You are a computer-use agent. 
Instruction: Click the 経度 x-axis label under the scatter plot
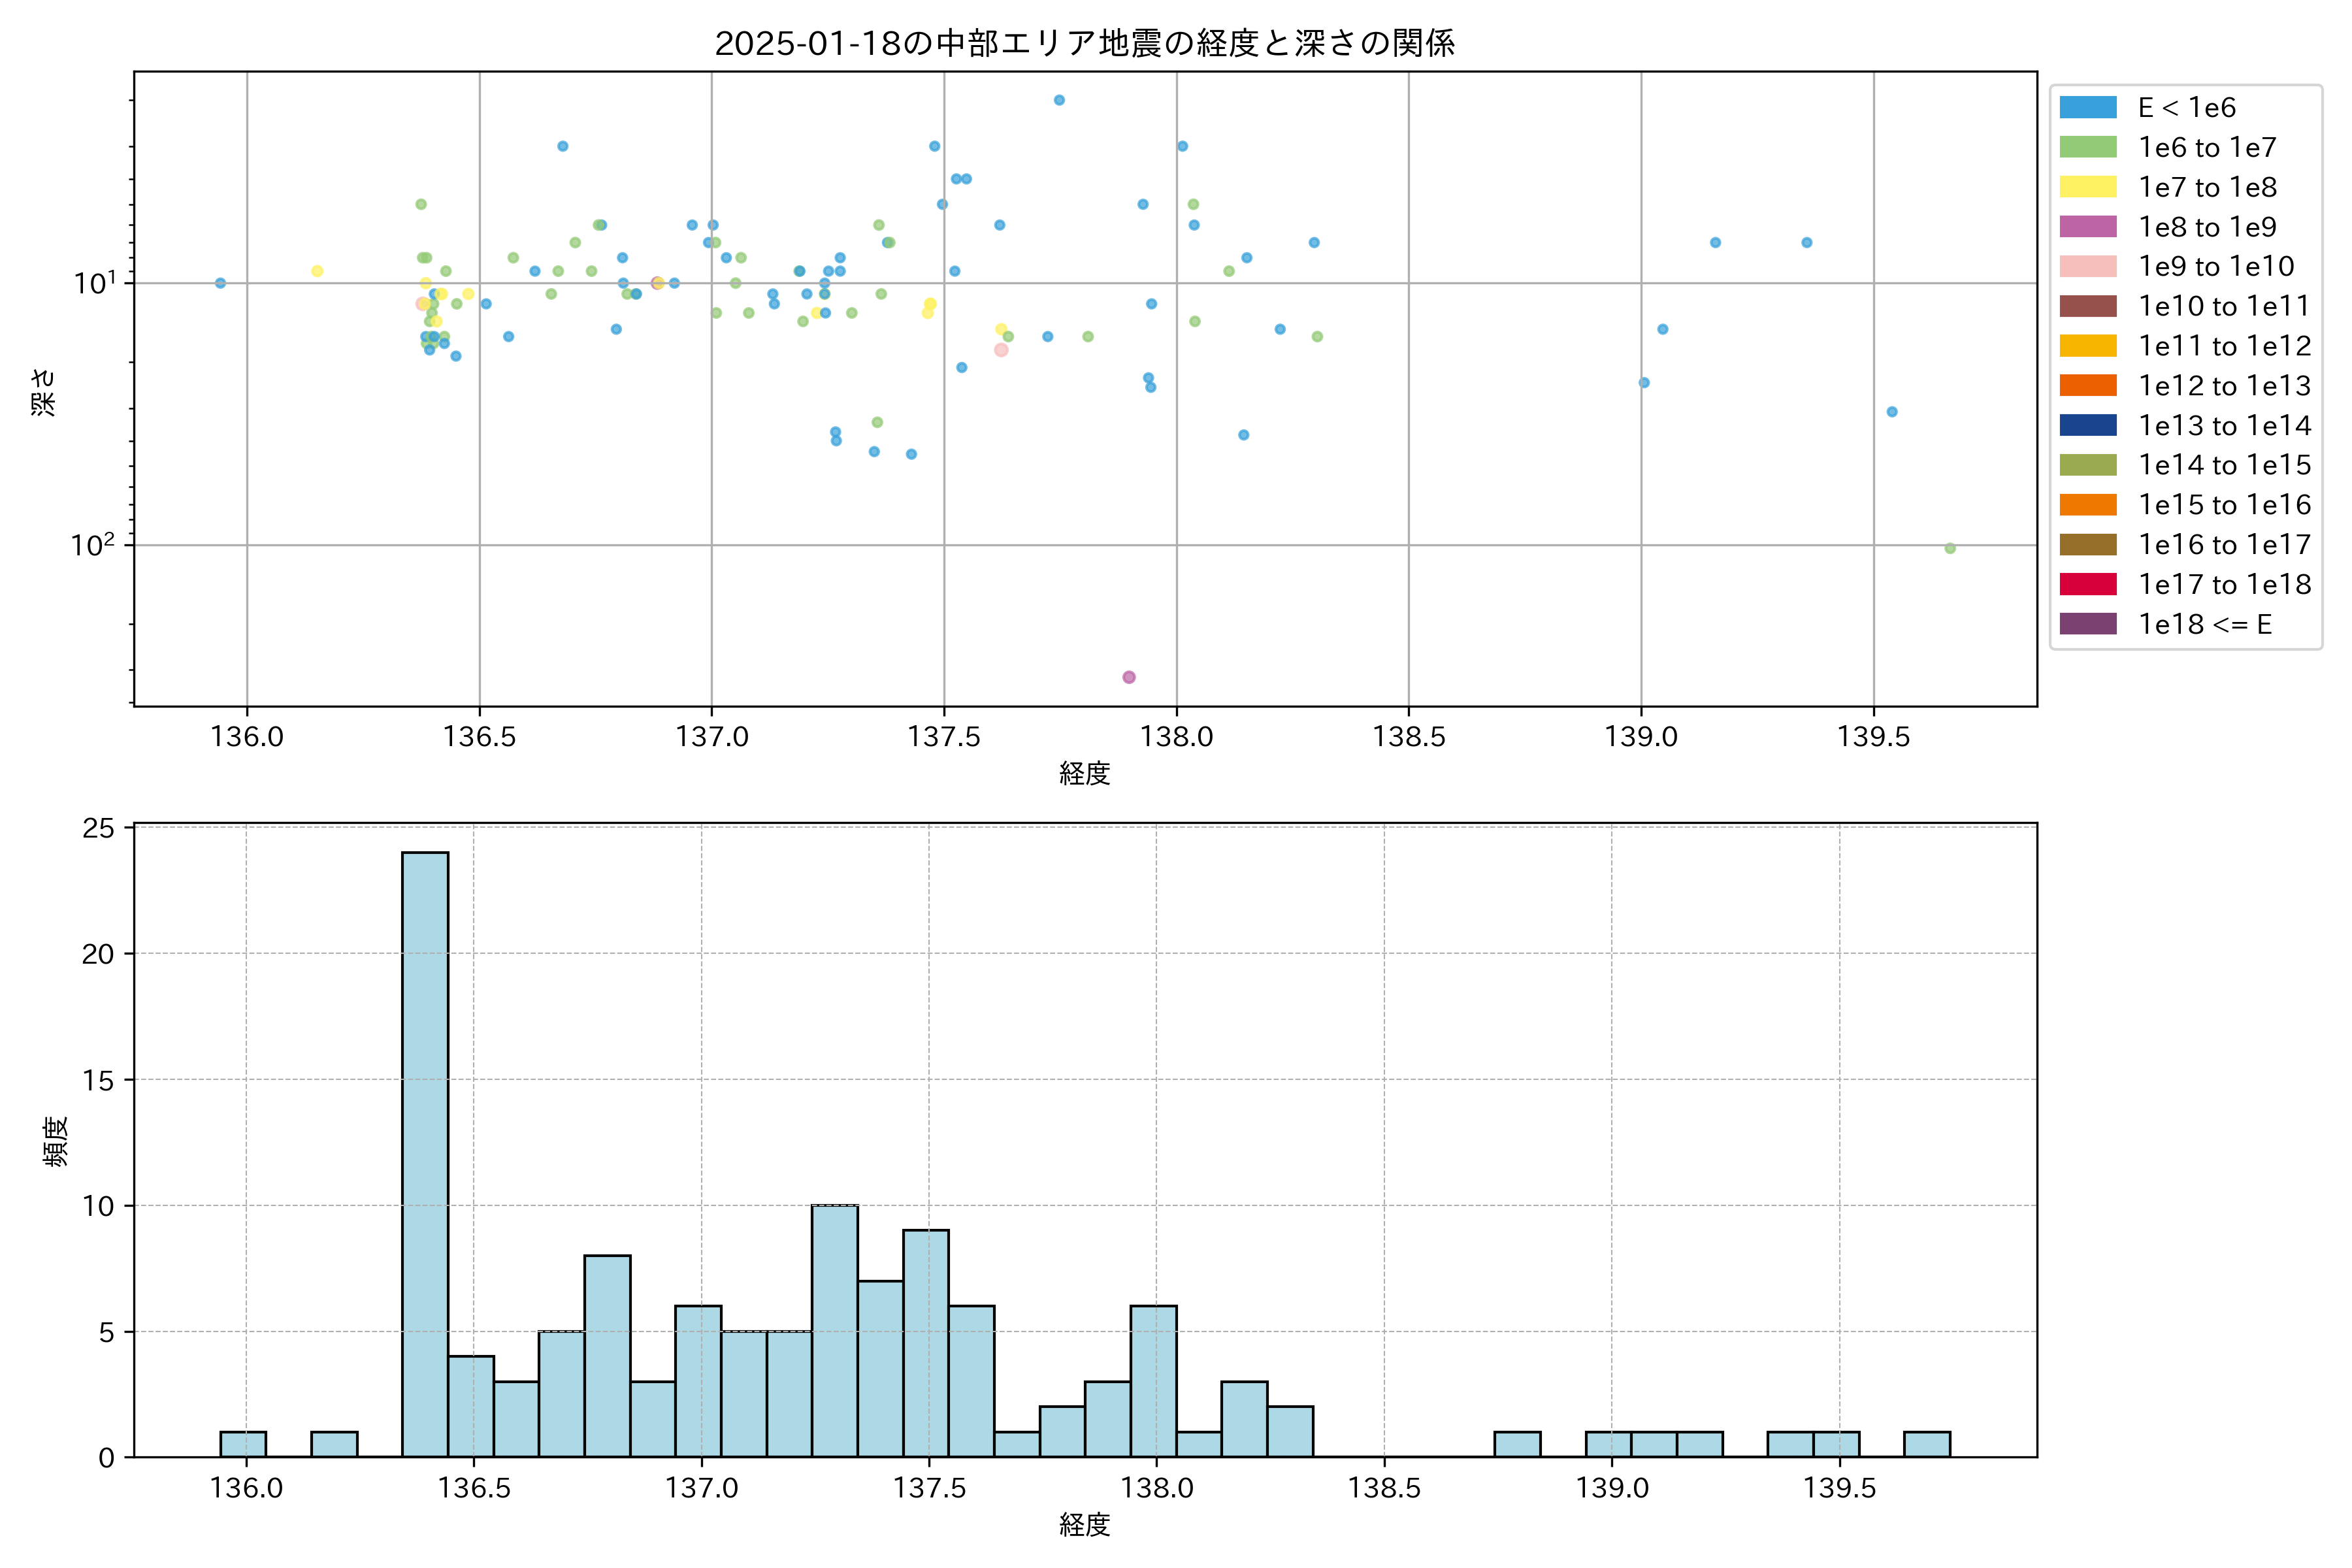[x=1084, y=773]
